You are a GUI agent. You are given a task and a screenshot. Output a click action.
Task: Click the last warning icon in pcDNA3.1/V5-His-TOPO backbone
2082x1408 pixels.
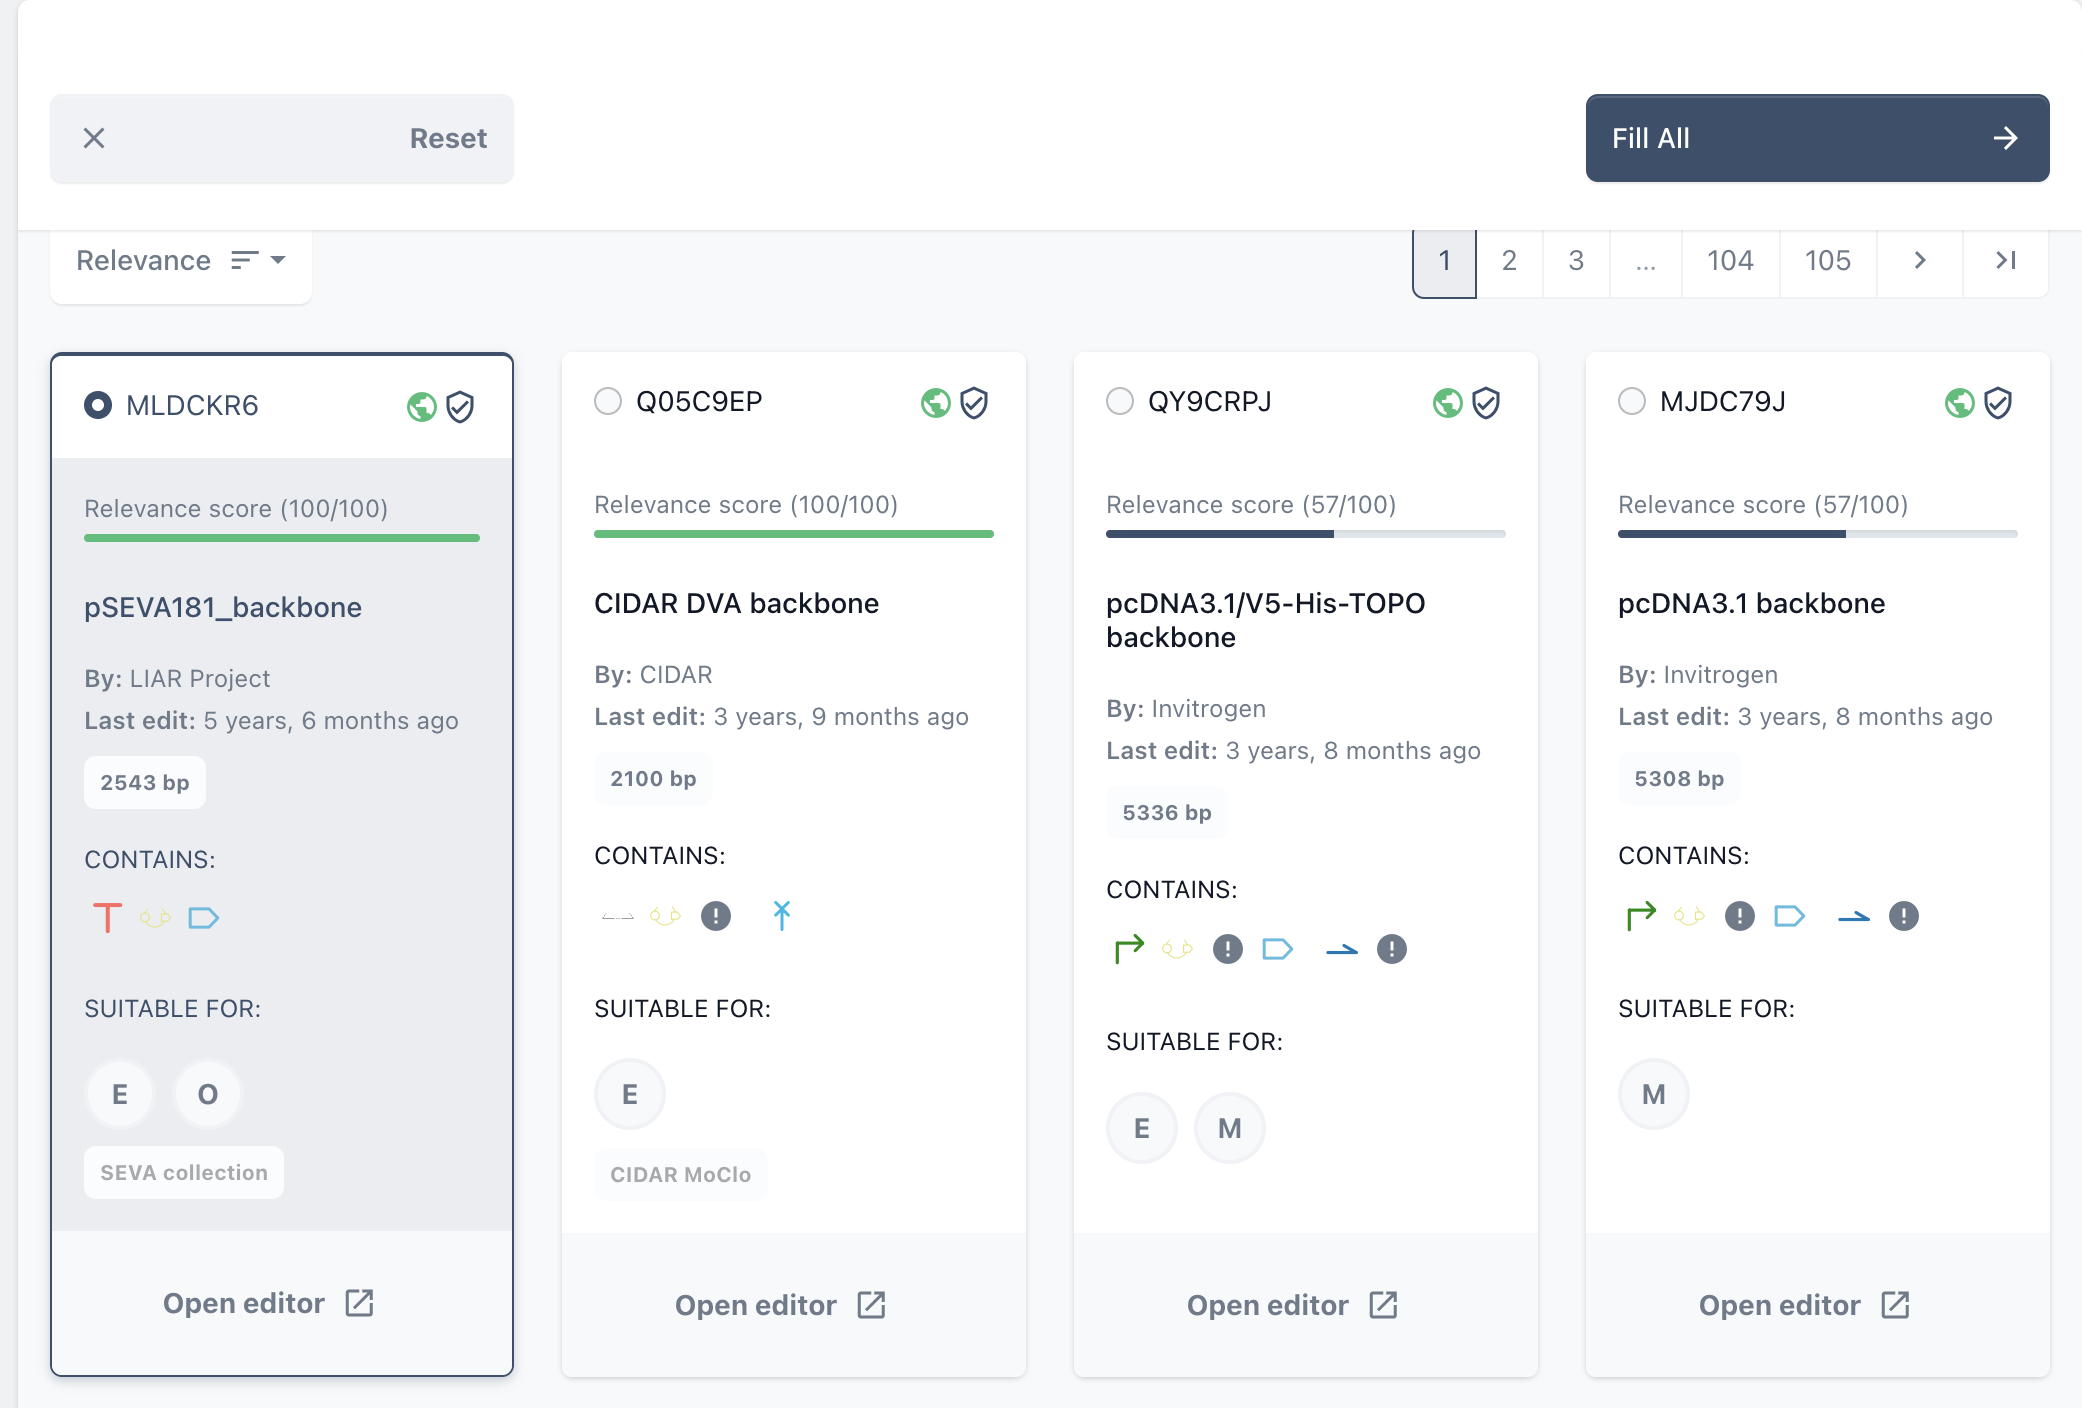tap(1392, 949)
